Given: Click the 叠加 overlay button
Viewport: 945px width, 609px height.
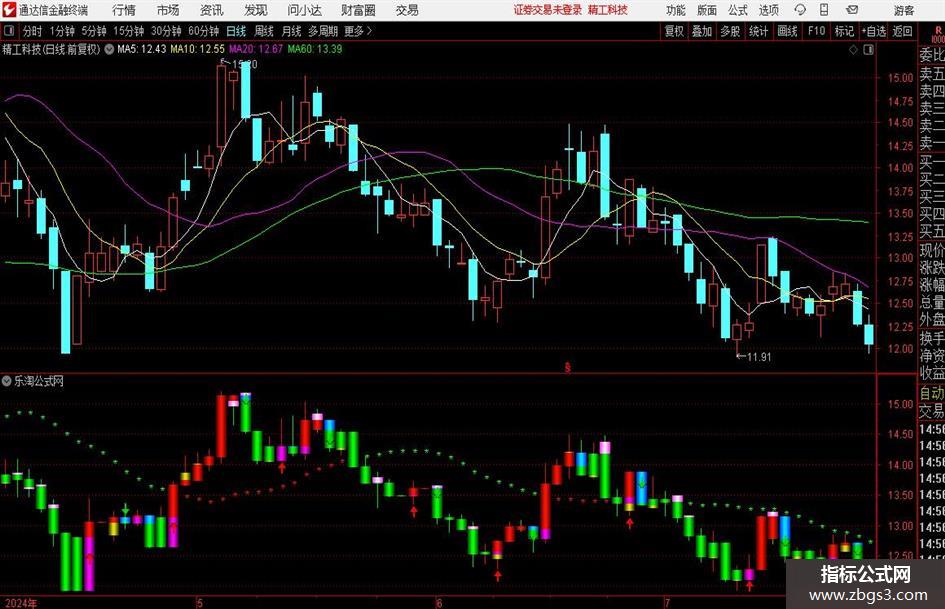Looking at the screenshot, I should tap(702, 31).
